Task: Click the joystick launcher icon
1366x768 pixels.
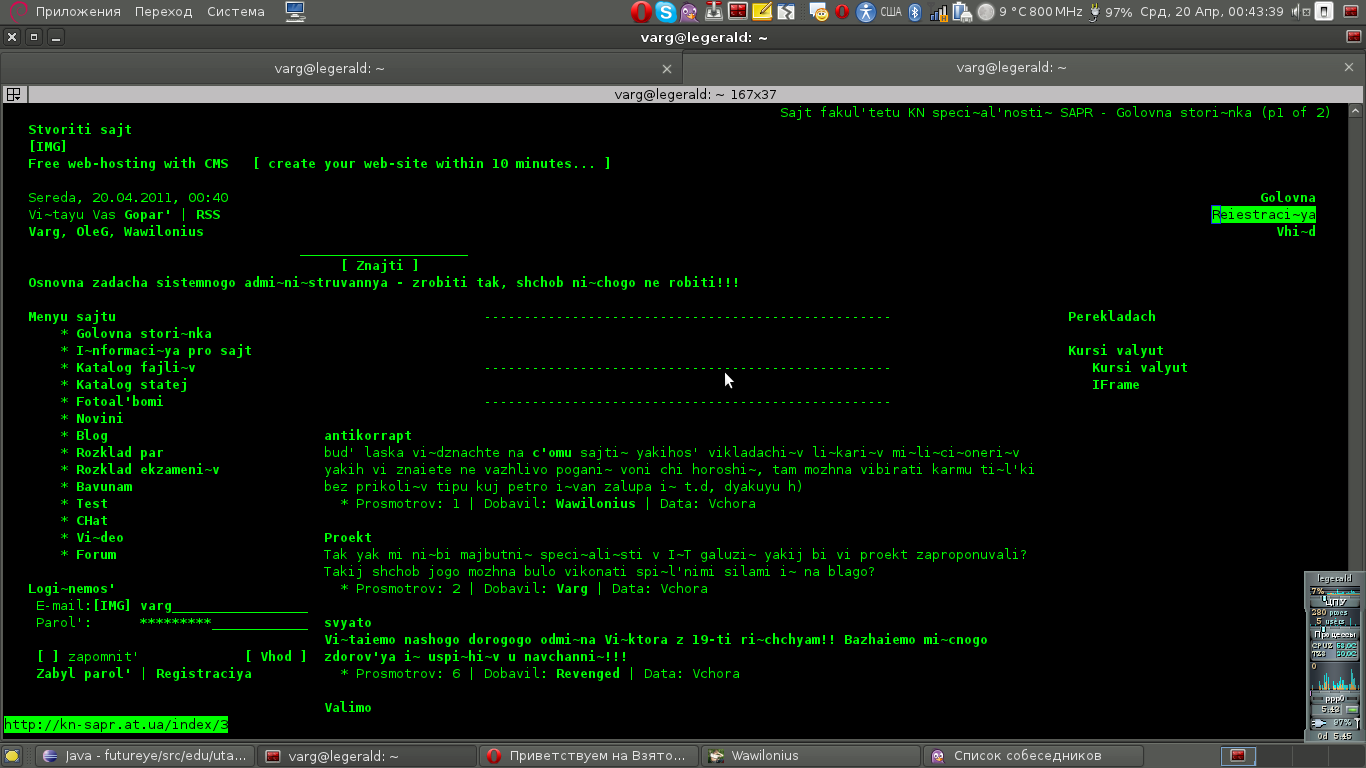Action: tap(713, 12)
